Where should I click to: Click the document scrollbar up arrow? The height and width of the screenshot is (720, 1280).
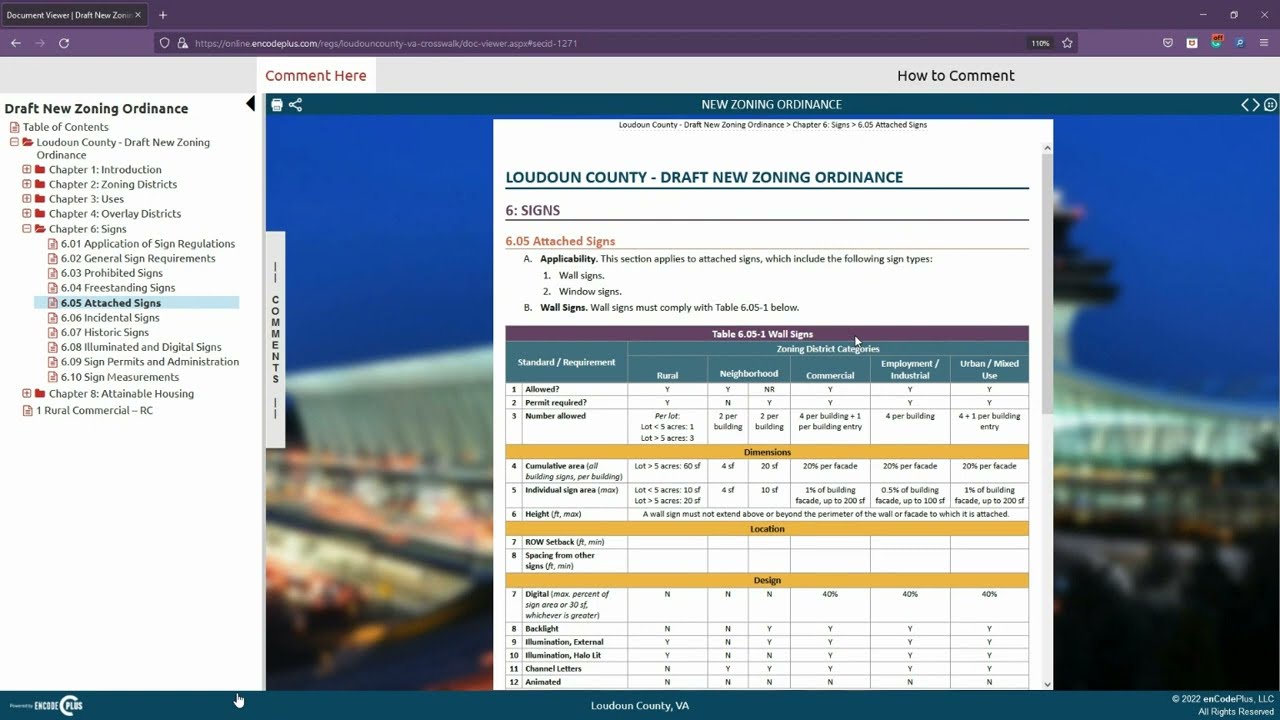pos(1047,148)
